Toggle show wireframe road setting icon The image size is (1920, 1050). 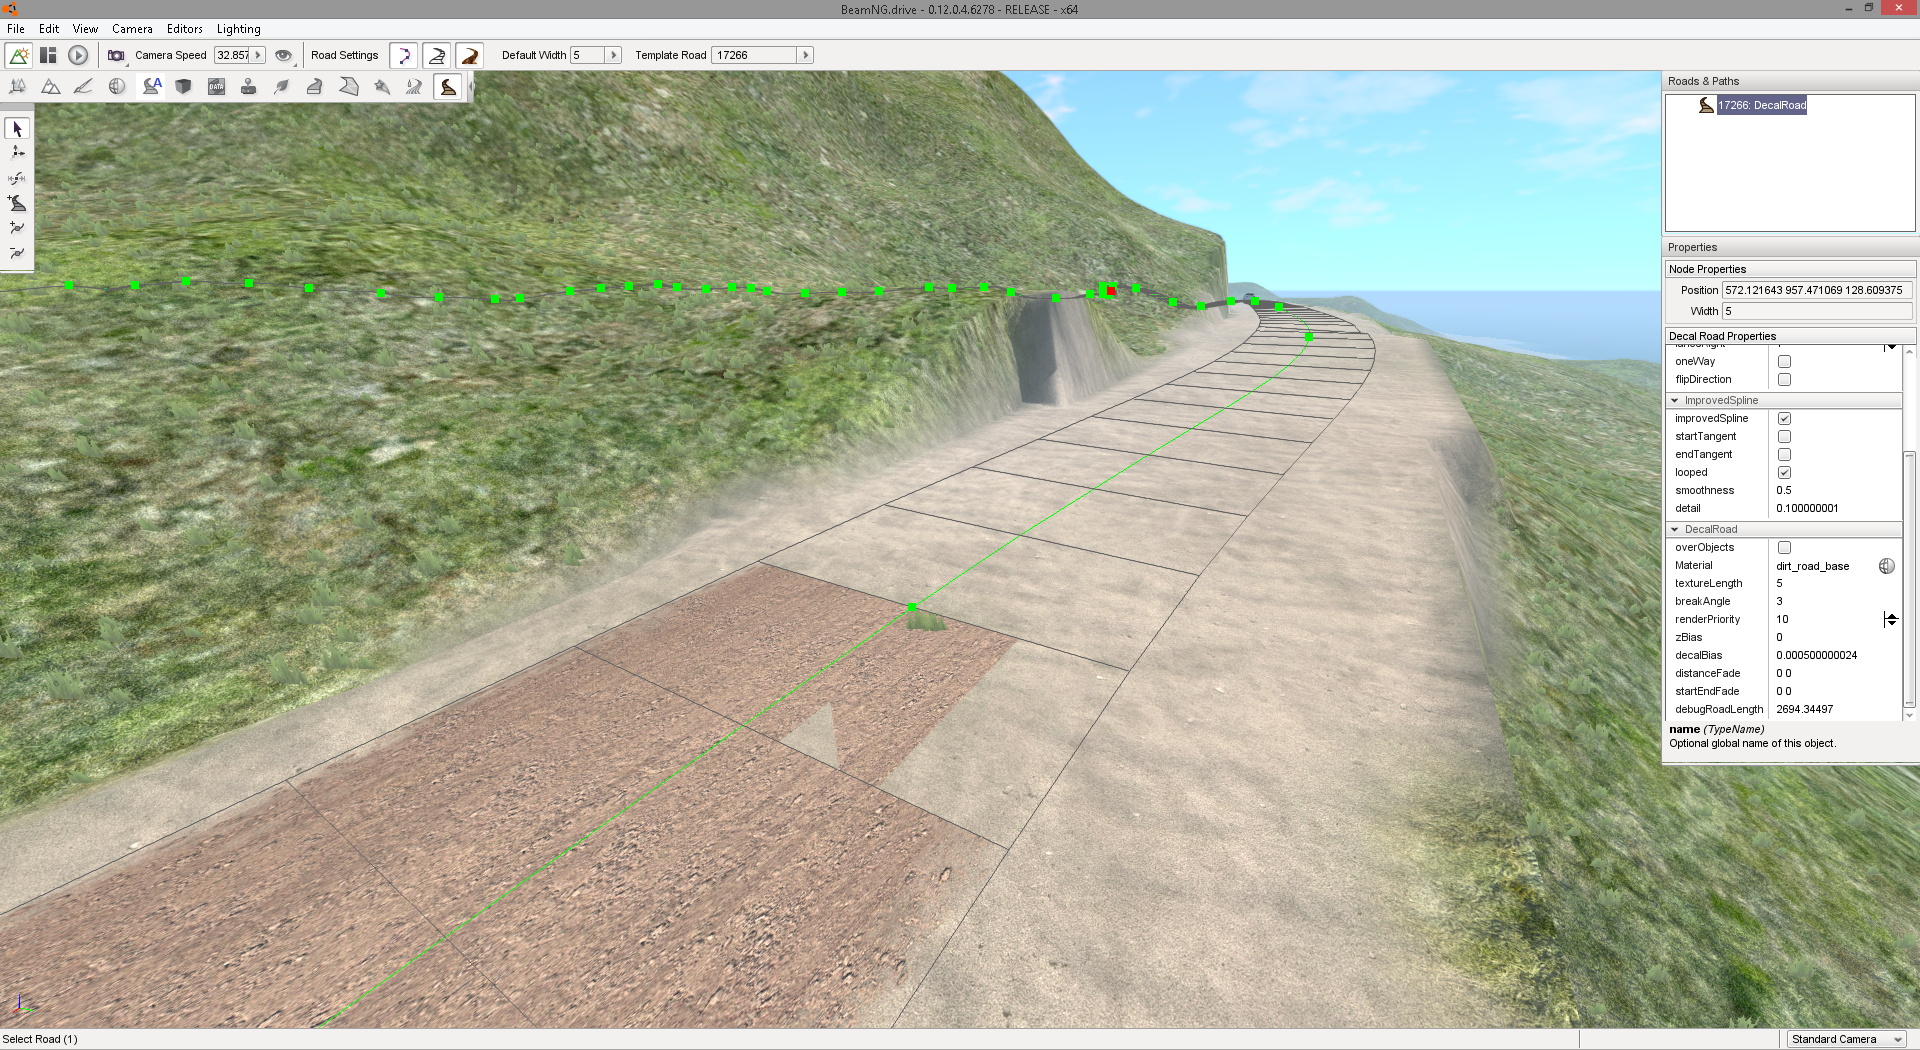point(437,56)
